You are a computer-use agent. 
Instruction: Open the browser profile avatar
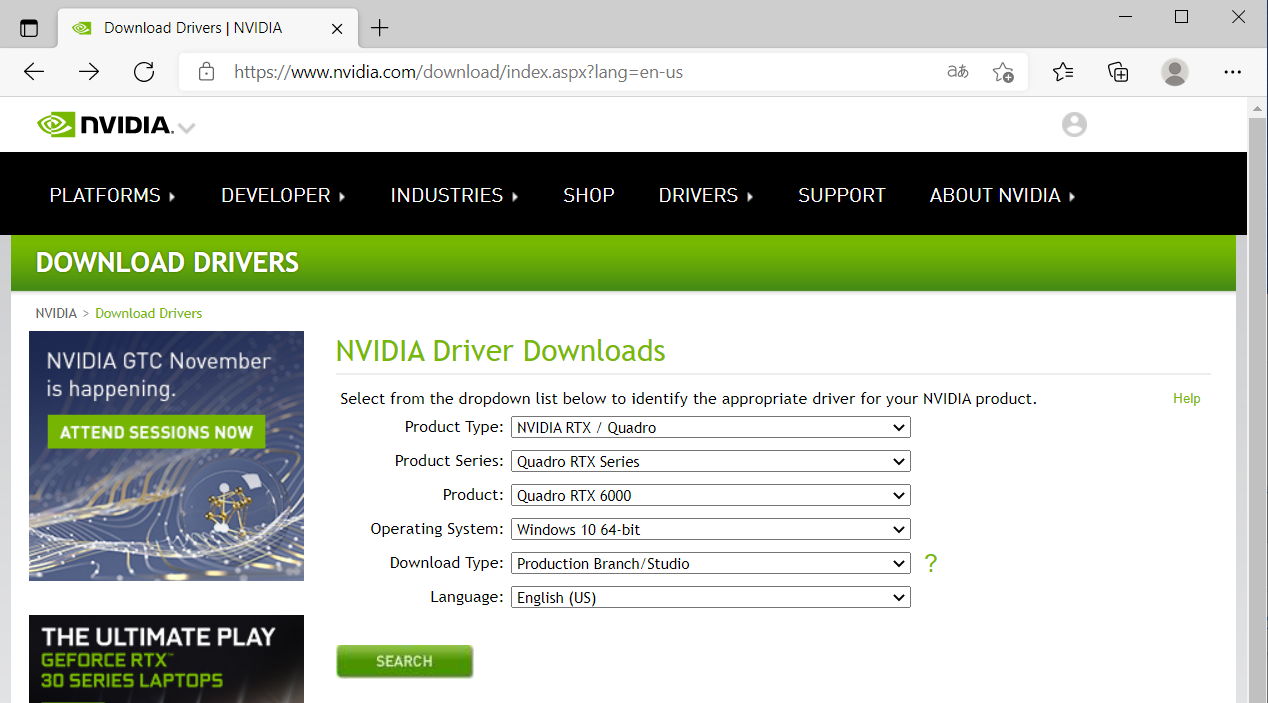pos(1175,72)
